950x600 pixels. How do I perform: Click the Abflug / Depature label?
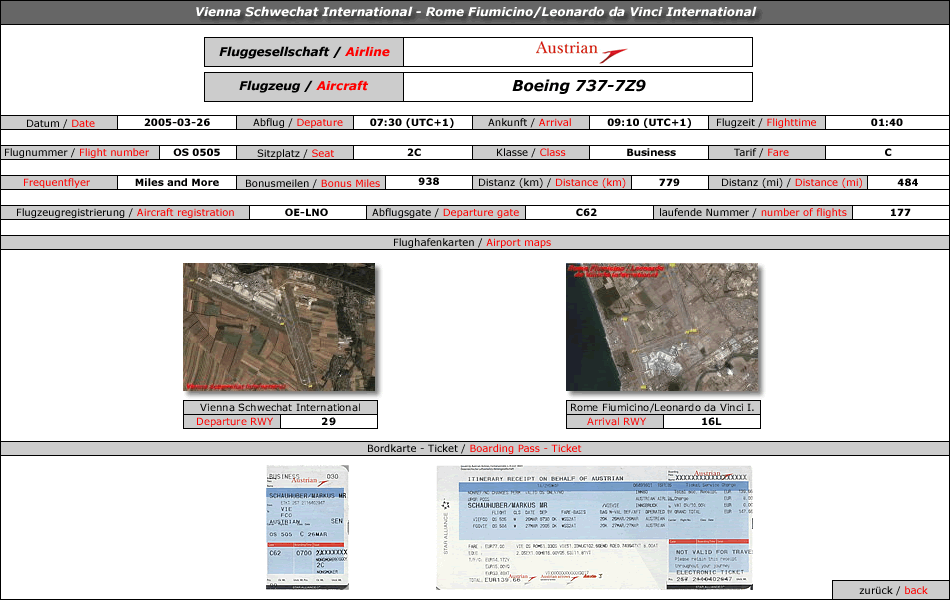(294, 122)
